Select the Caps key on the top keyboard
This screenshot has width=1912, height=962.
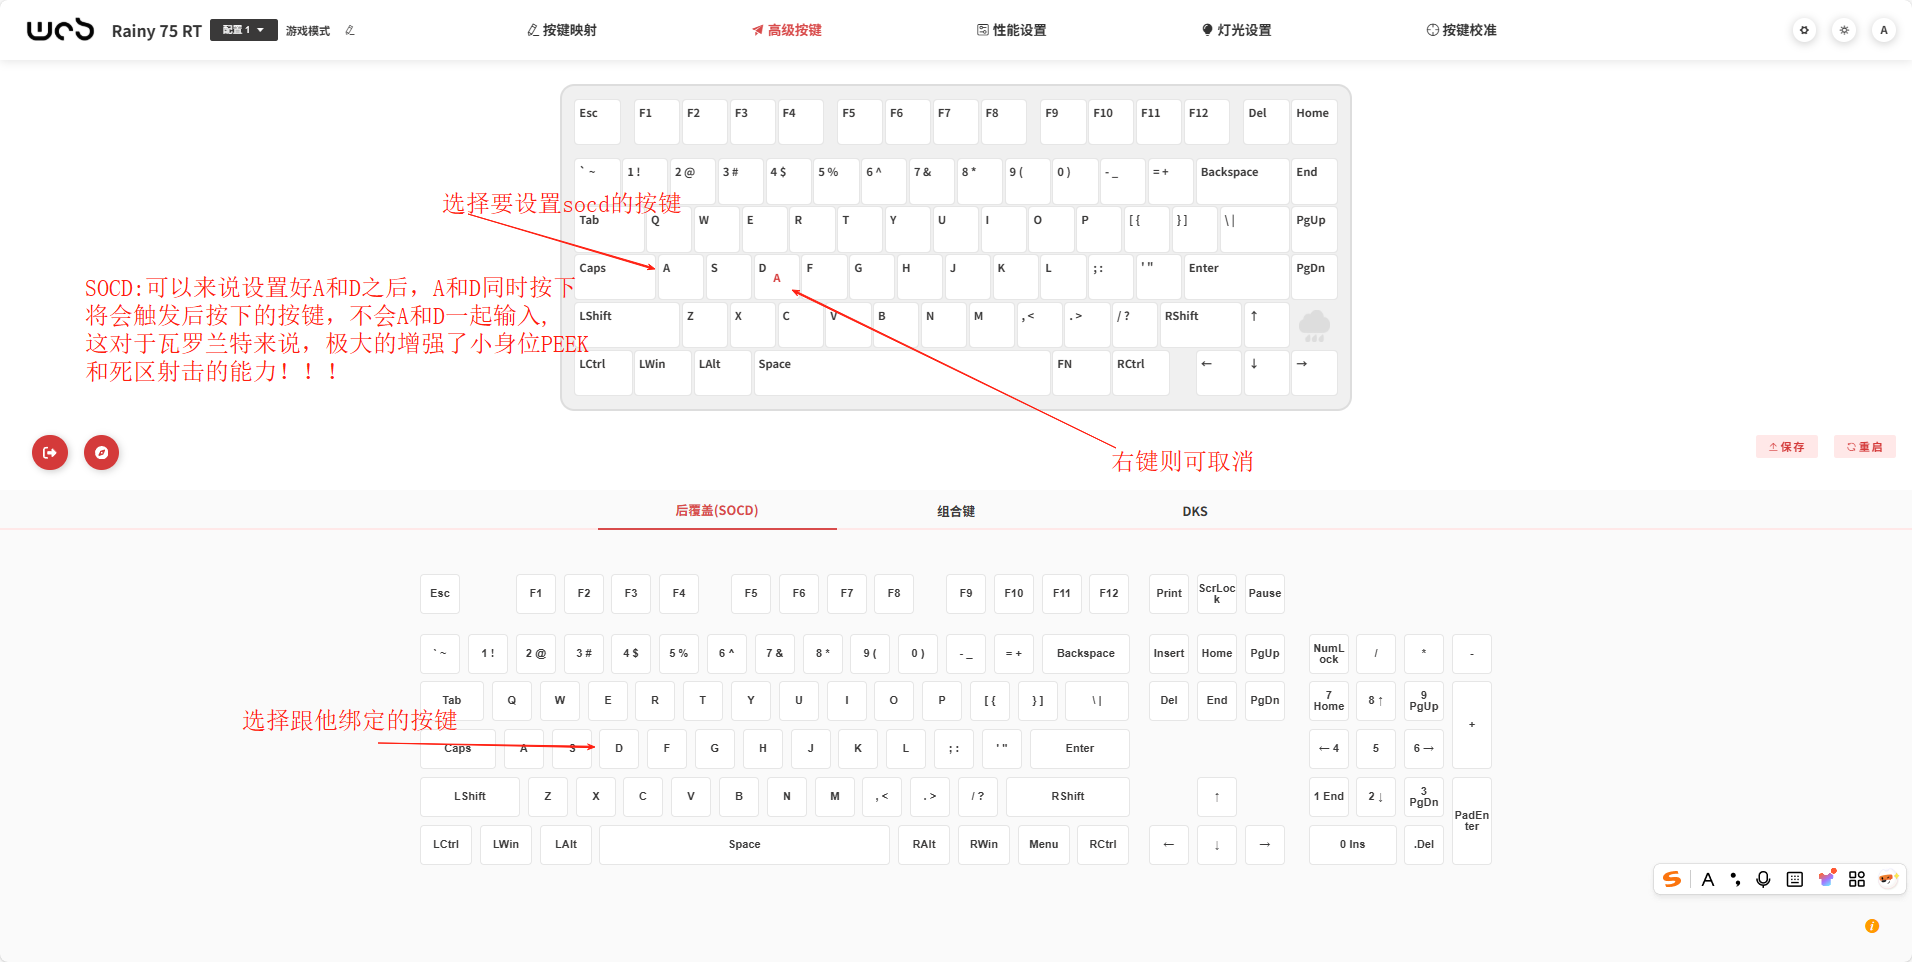[x=615, y=277]
